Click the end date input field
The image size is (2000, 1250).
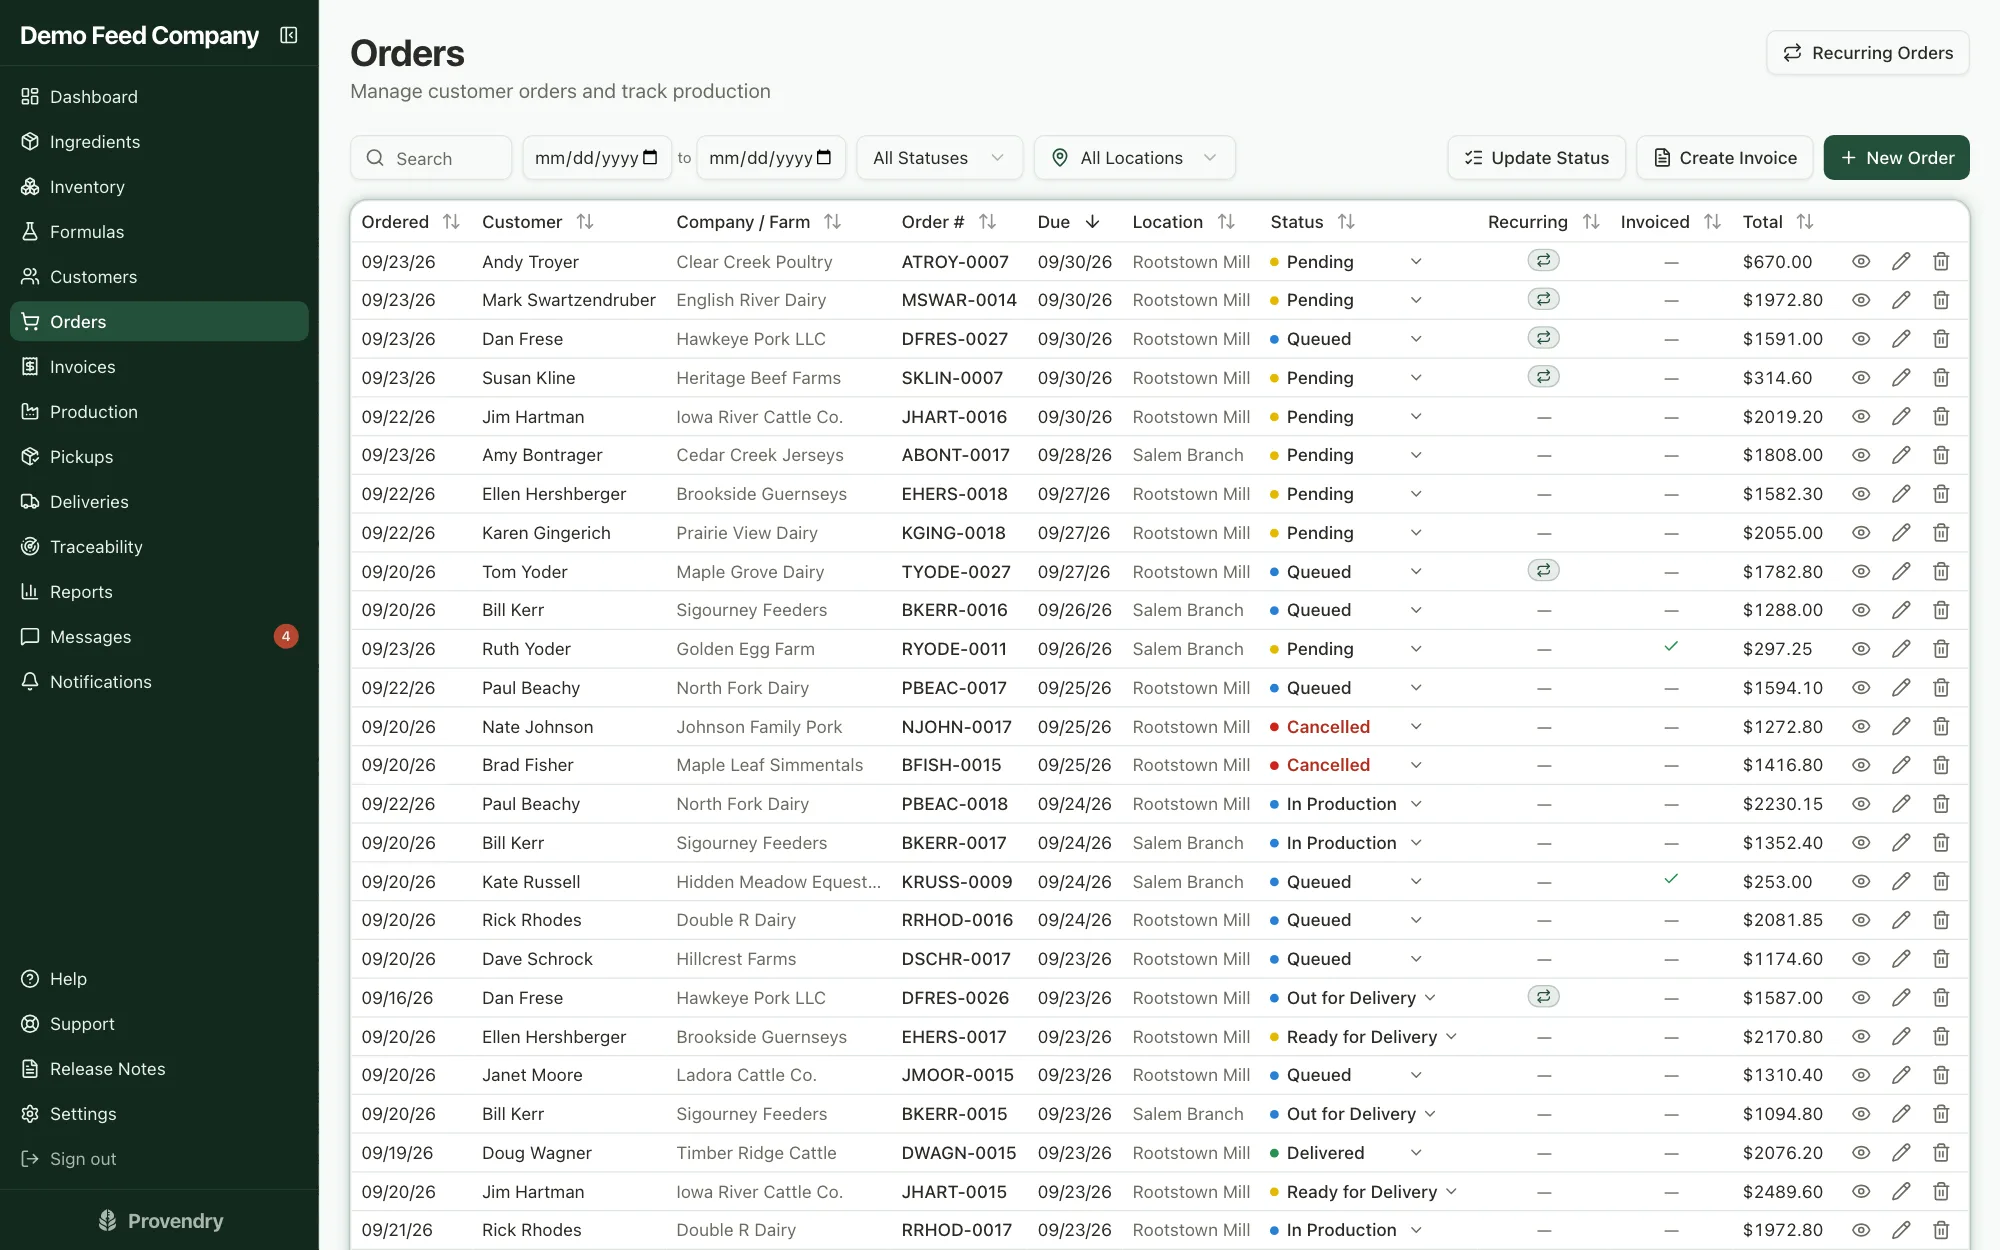[770, 158]
